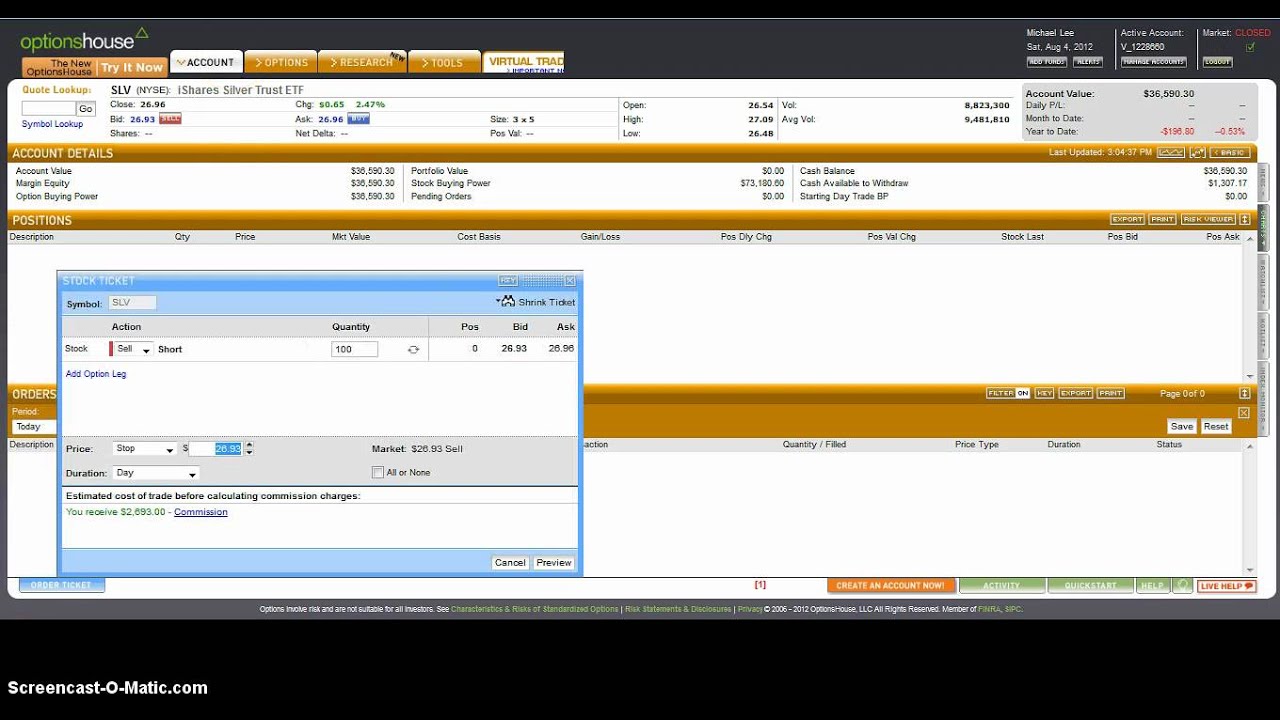This screenshot has height=720, width=1280.
Task: Open the Charts side tab
Action: tap(1263, 228)
